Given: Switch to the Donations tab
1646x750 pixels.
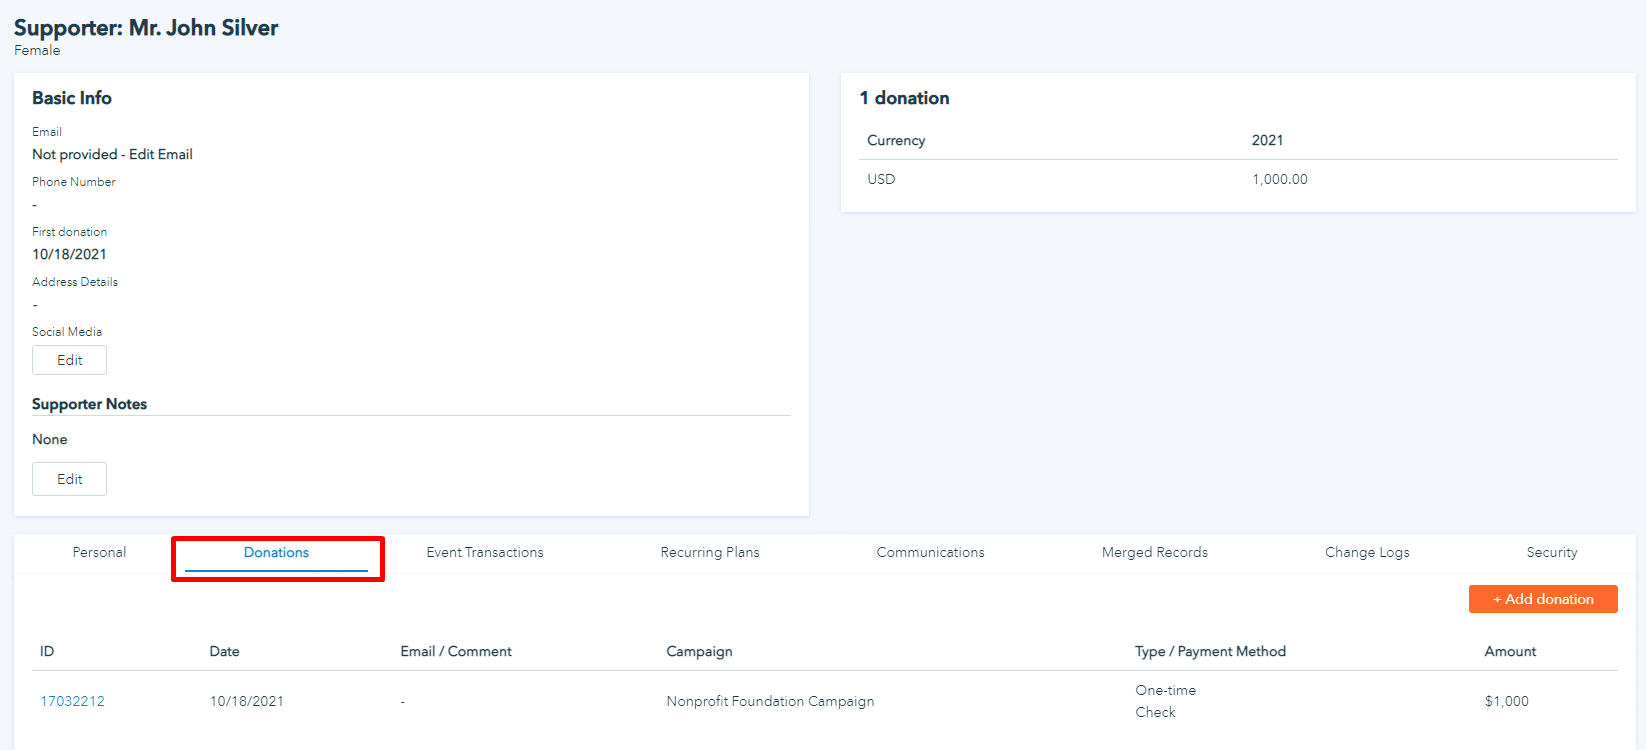Looking at the screenshot, I should point(276,552).
